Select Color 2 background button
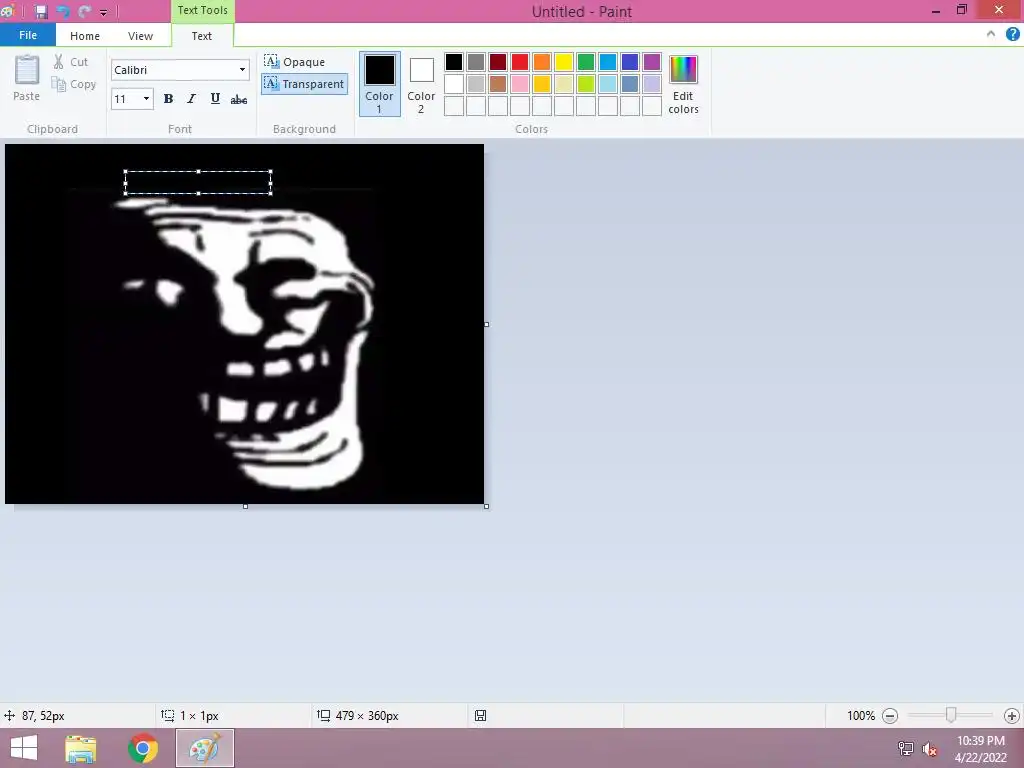Screen dimensions: 1024x768 (421, 84)
